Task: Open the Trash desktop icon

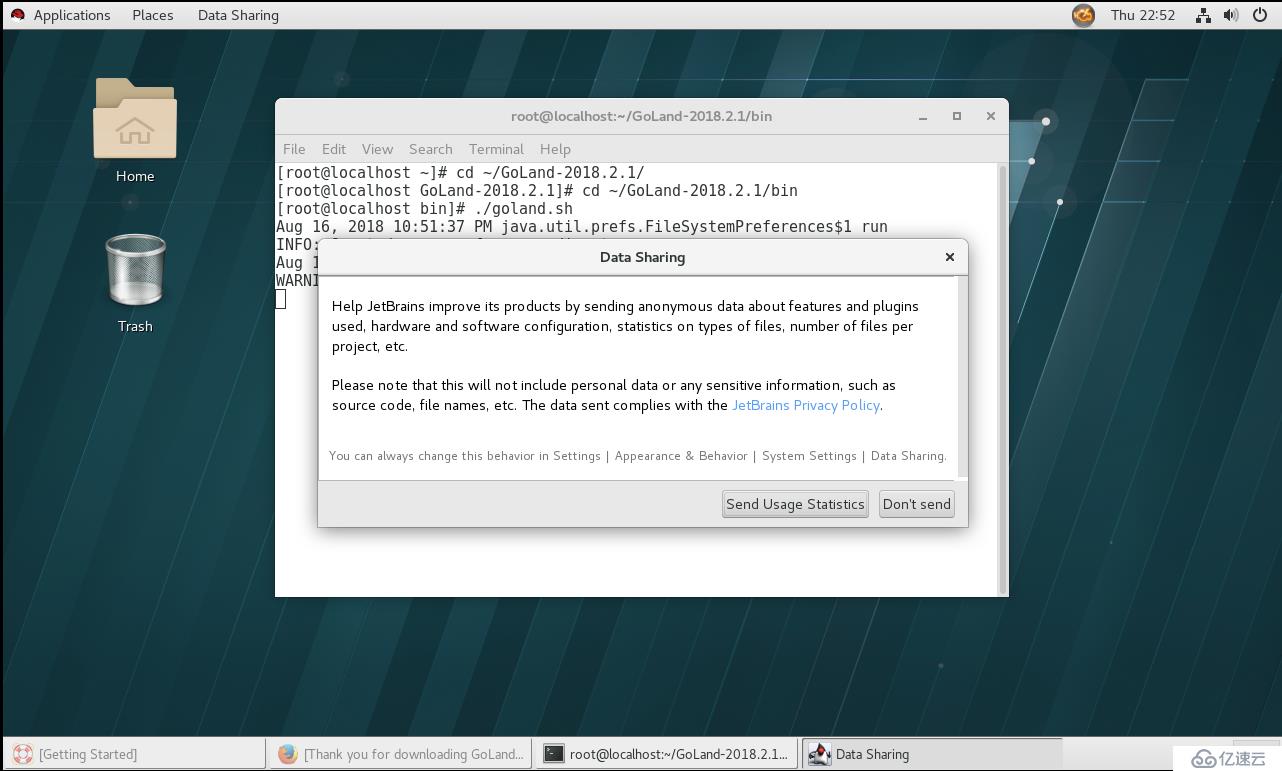Action: click(x=135, y=283)
